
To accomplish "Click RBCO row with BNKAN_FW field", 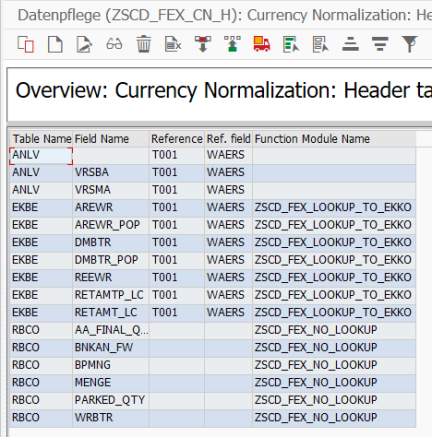I will [x=213, y=348].
